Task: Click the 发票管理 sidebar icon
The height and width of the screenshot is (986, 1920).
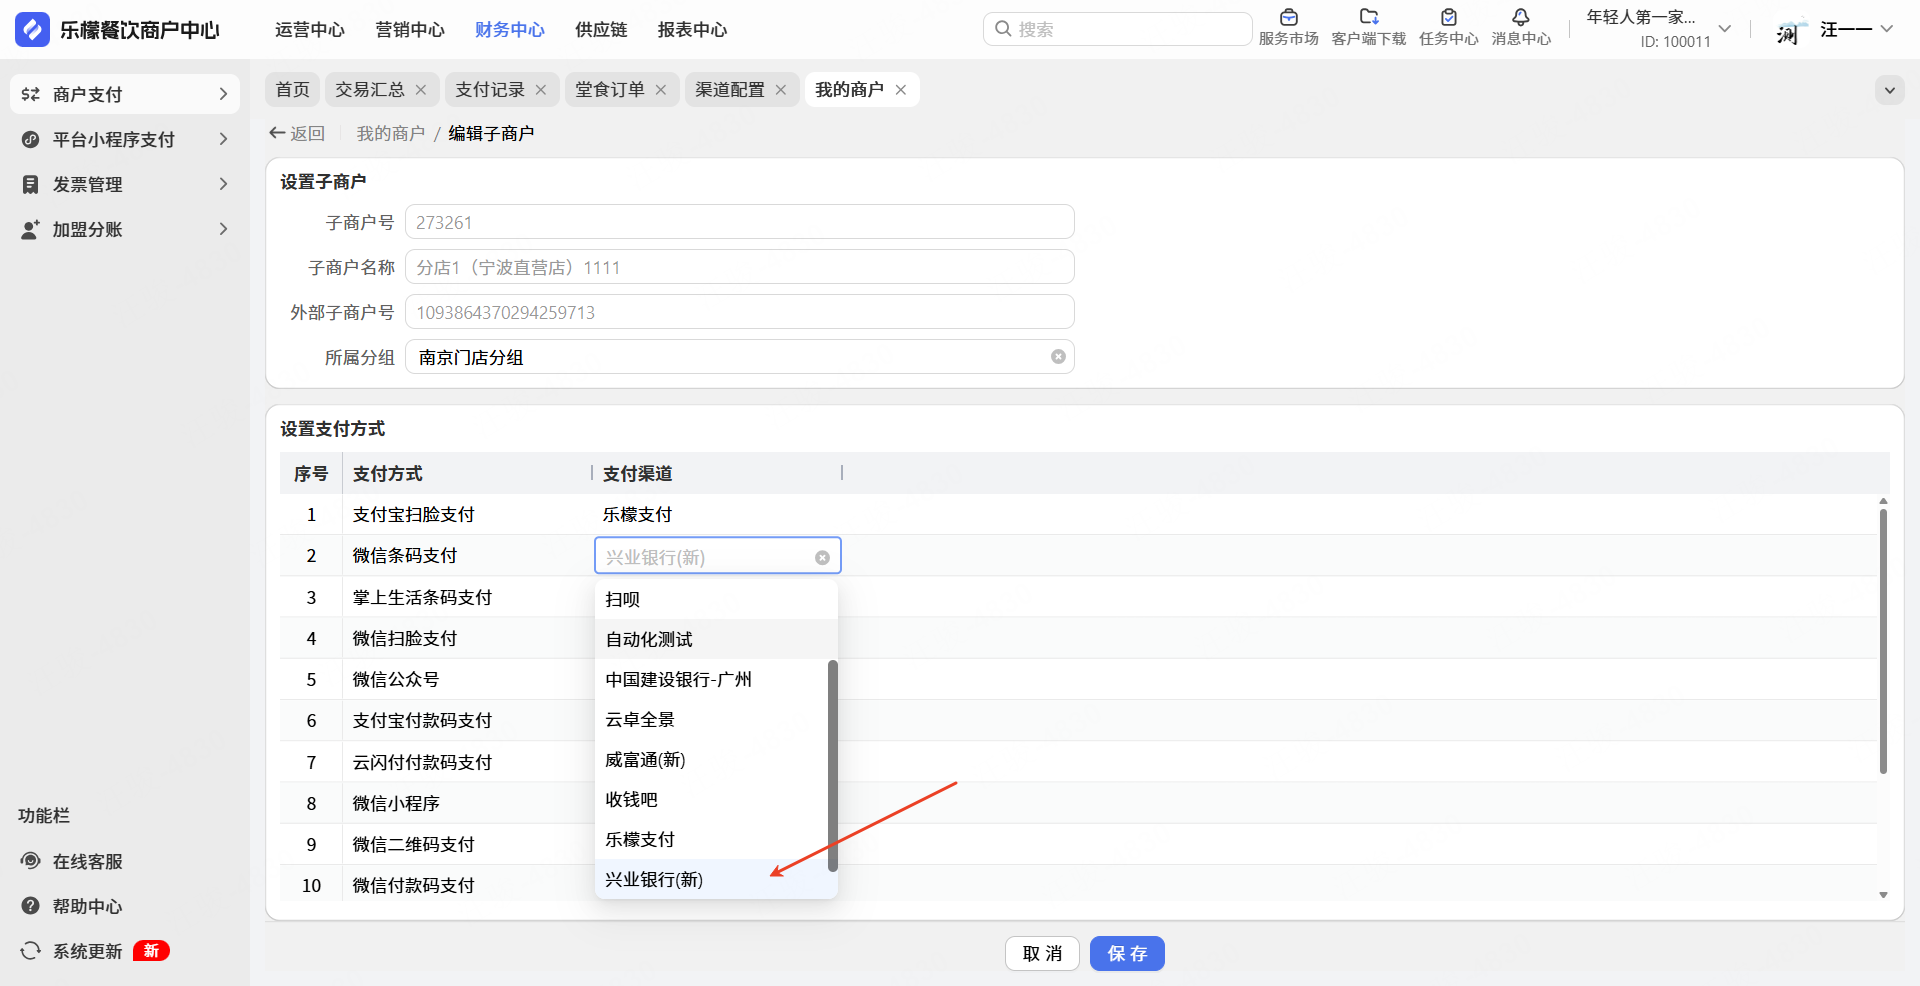Action: [31, 184]
